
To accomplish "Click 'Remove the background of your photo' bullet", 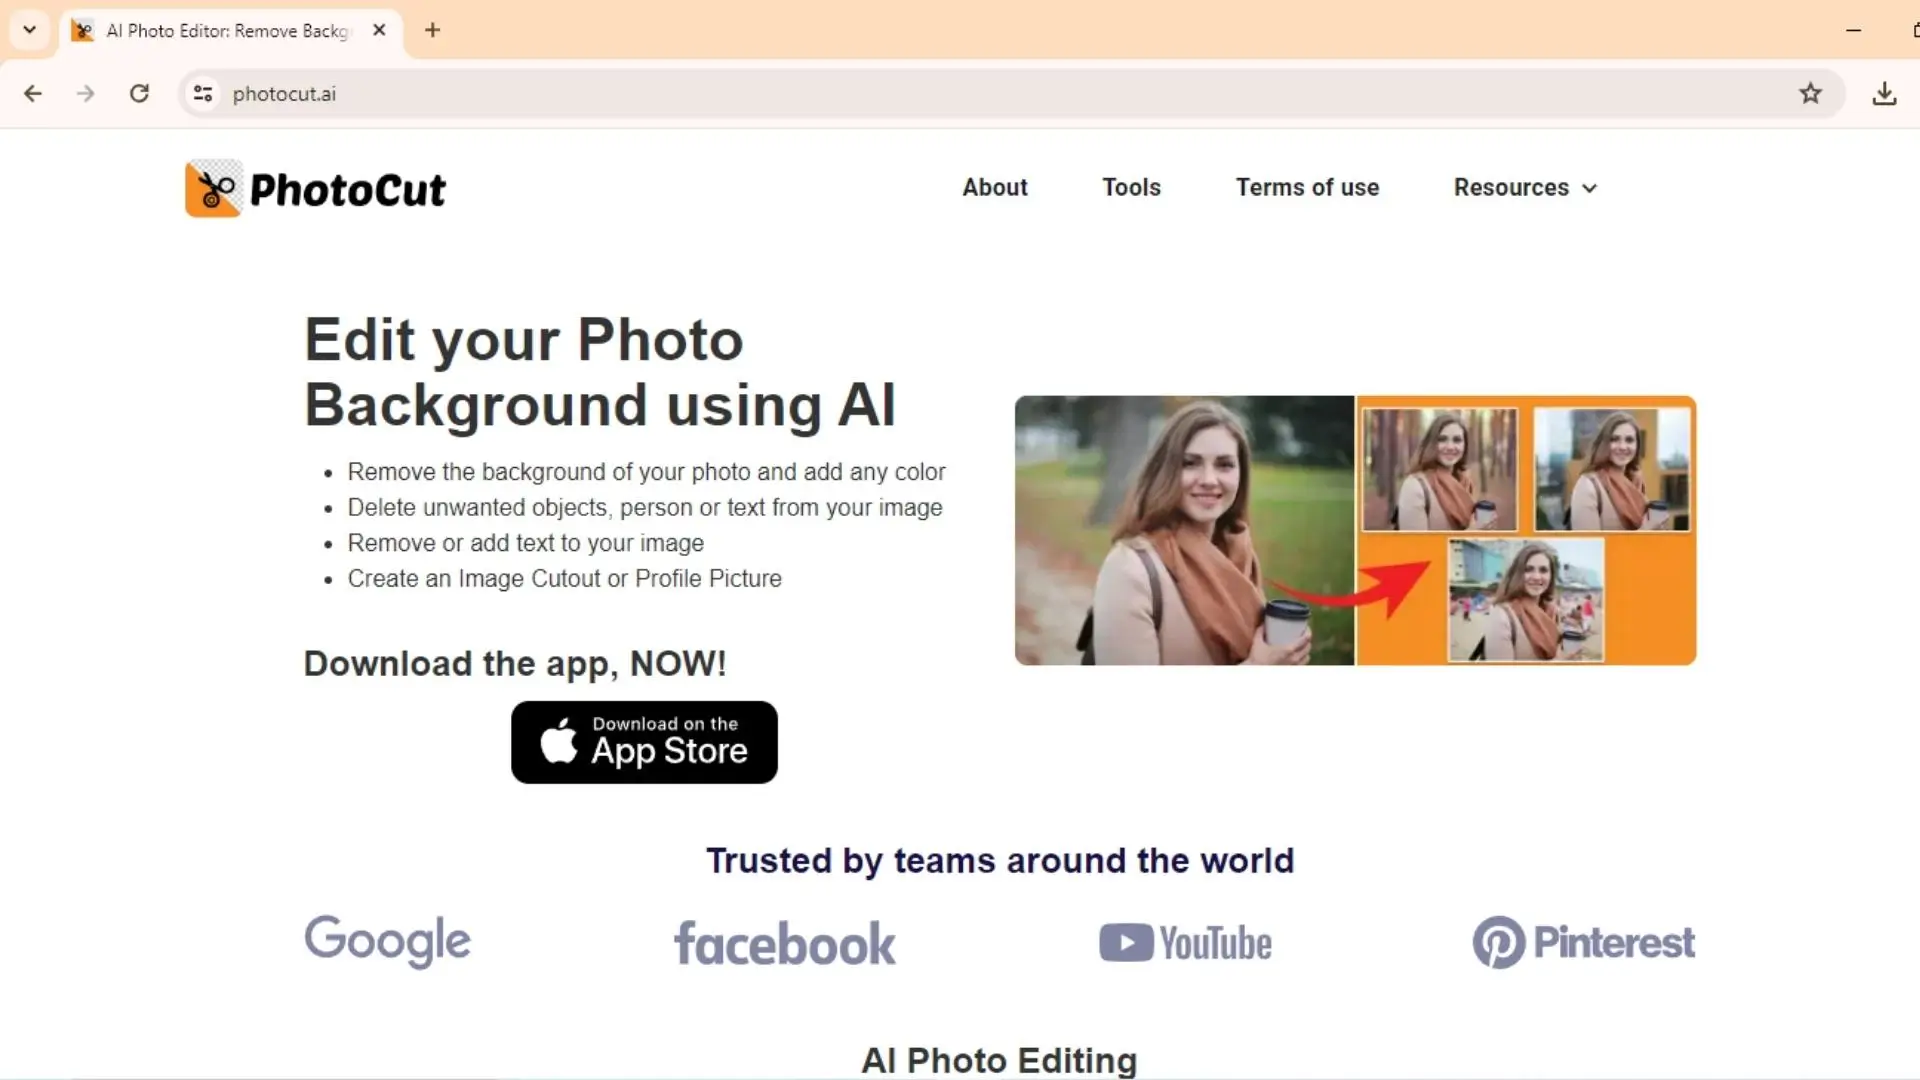I will (x=646, y=471).
